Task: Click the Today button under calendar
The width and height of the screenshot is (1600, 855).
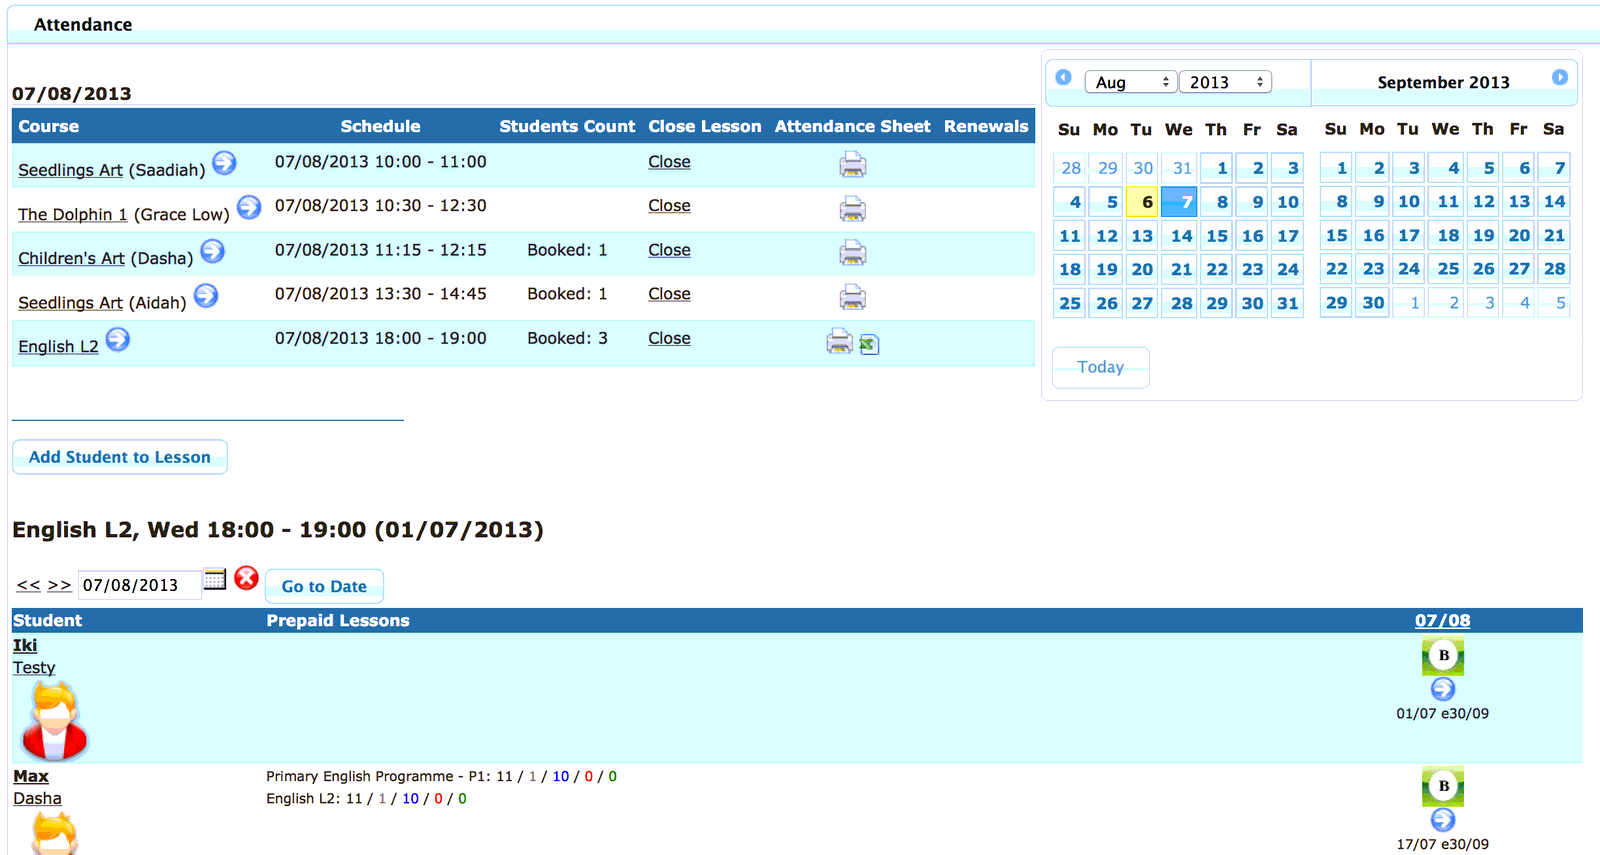Action: [x=1101, y=367]
